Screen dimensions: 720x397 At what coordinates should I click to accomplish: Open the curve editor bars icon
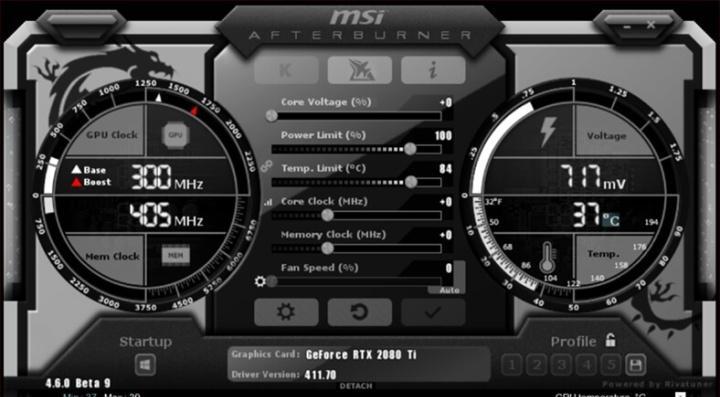[x=268, y=202]
